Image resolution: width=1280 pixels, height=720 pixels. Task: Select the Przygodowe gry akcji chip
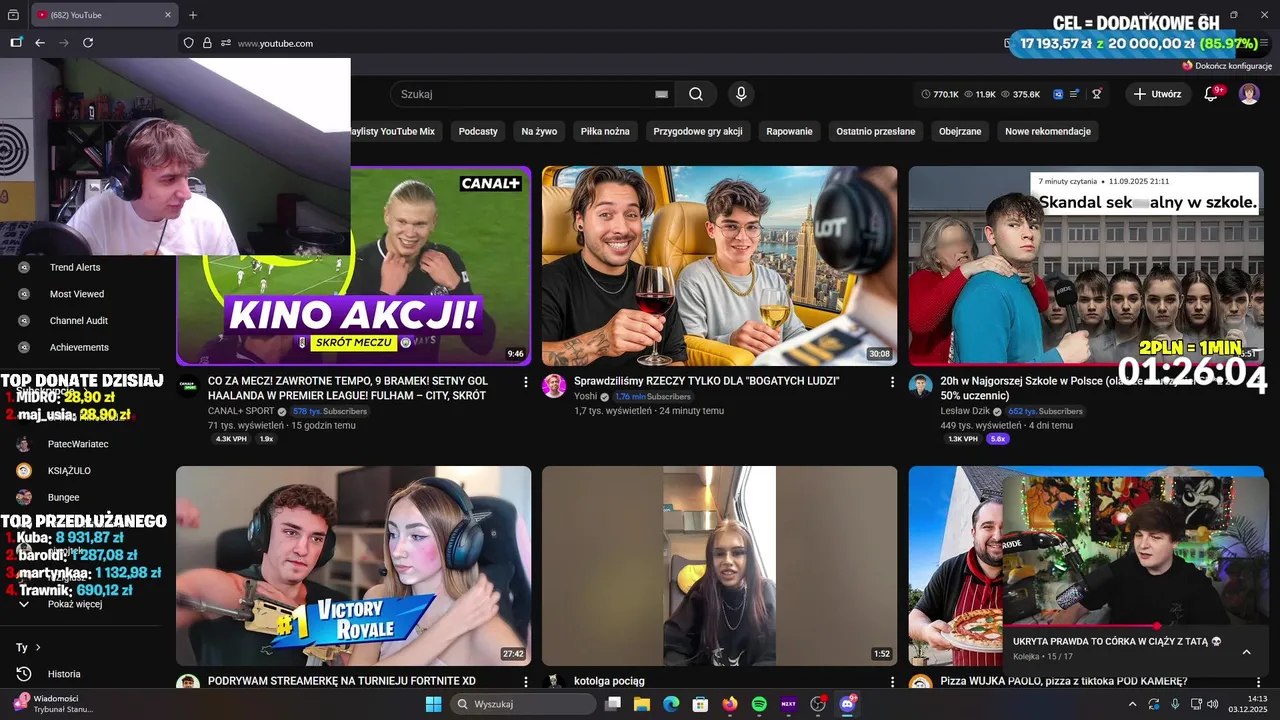[698, 131]
